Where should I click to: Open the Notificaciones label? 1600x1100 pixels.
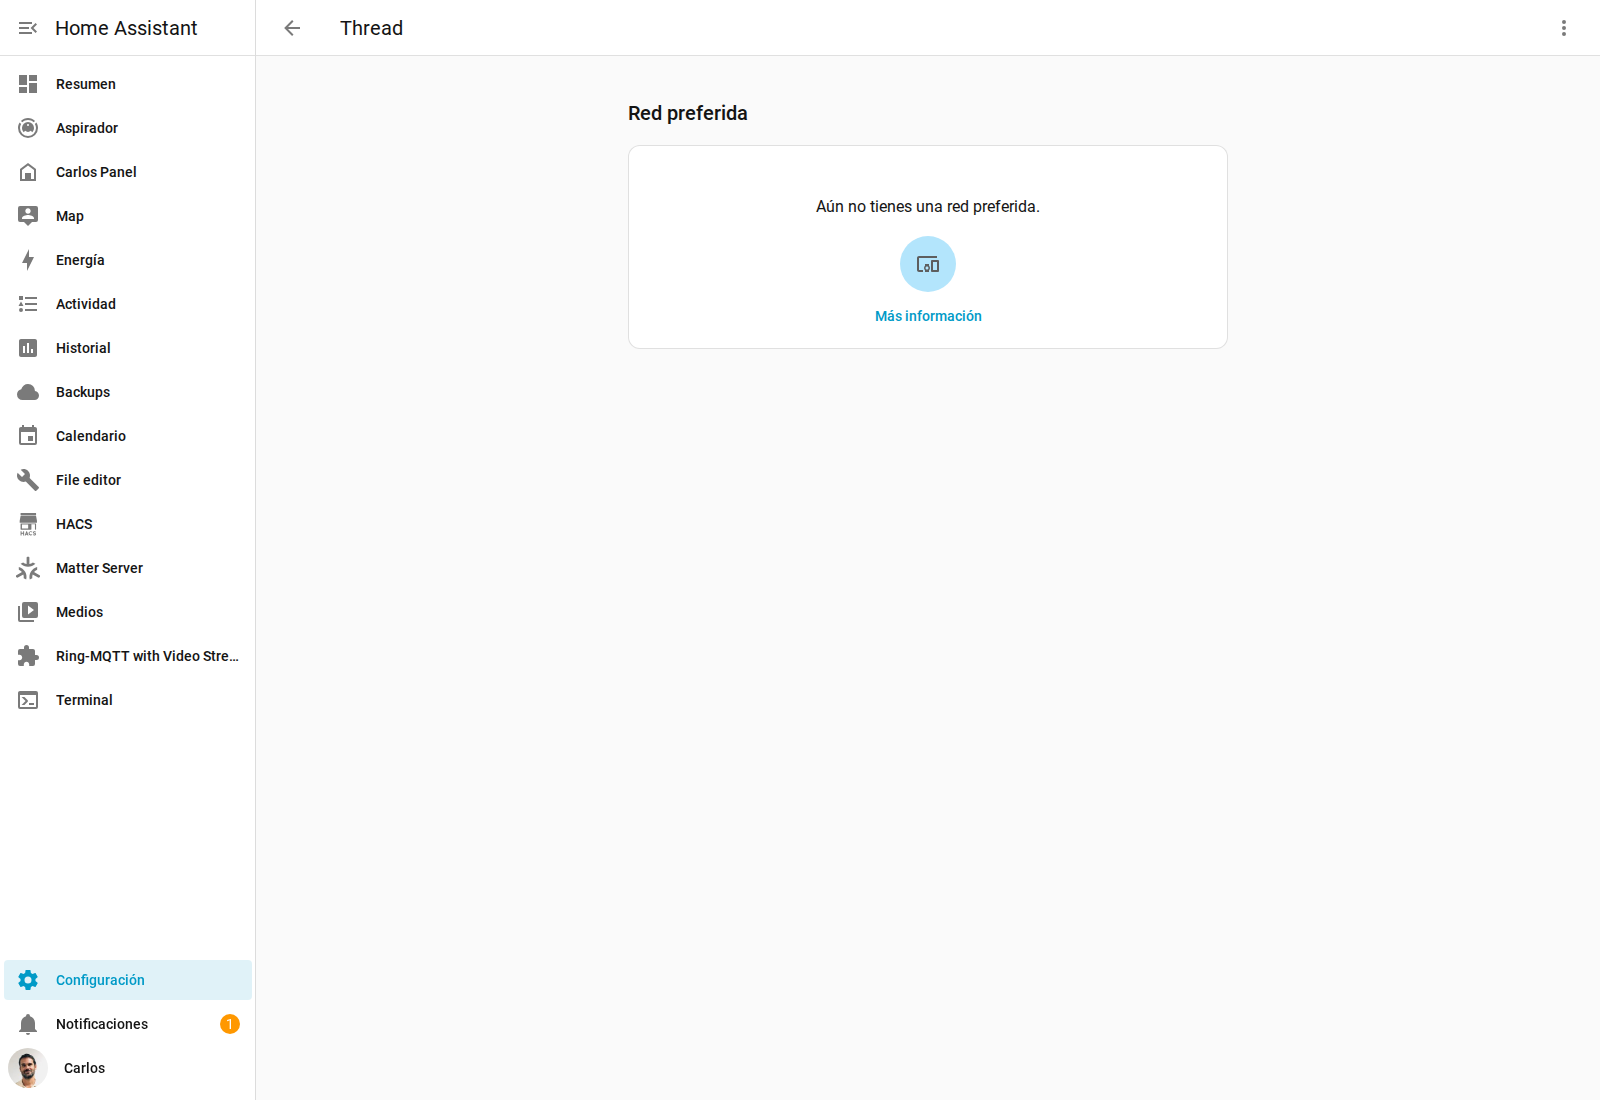pyautogui.click(x=102, y=1024)
